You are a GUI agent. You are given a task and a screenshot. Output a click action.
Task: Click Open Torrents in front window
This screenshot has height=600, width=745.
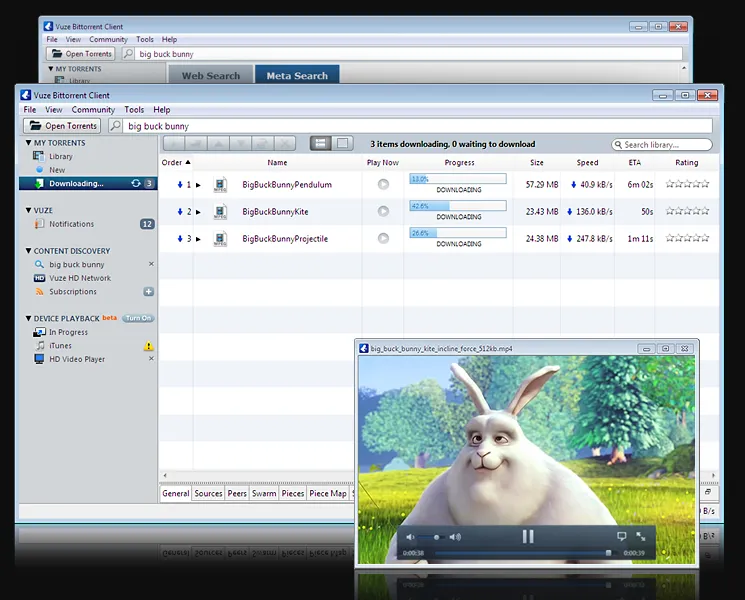coord(63,126)
